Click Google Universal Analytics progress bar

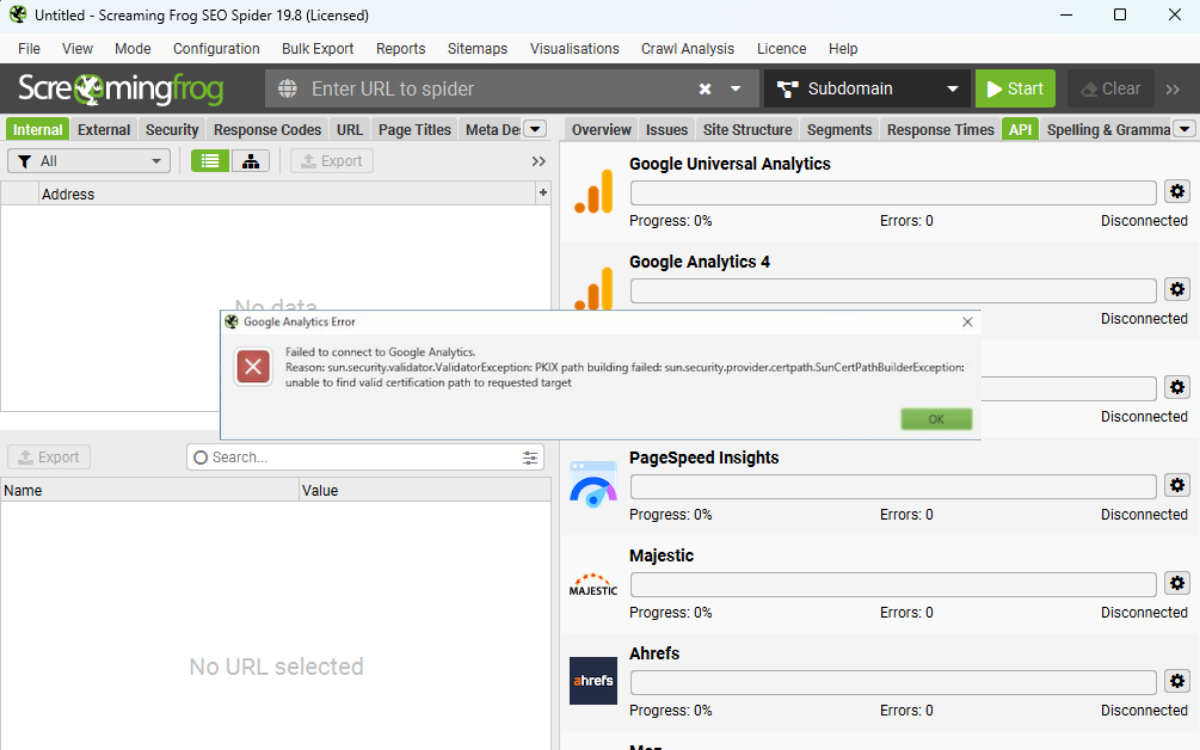tap(892, 192)
